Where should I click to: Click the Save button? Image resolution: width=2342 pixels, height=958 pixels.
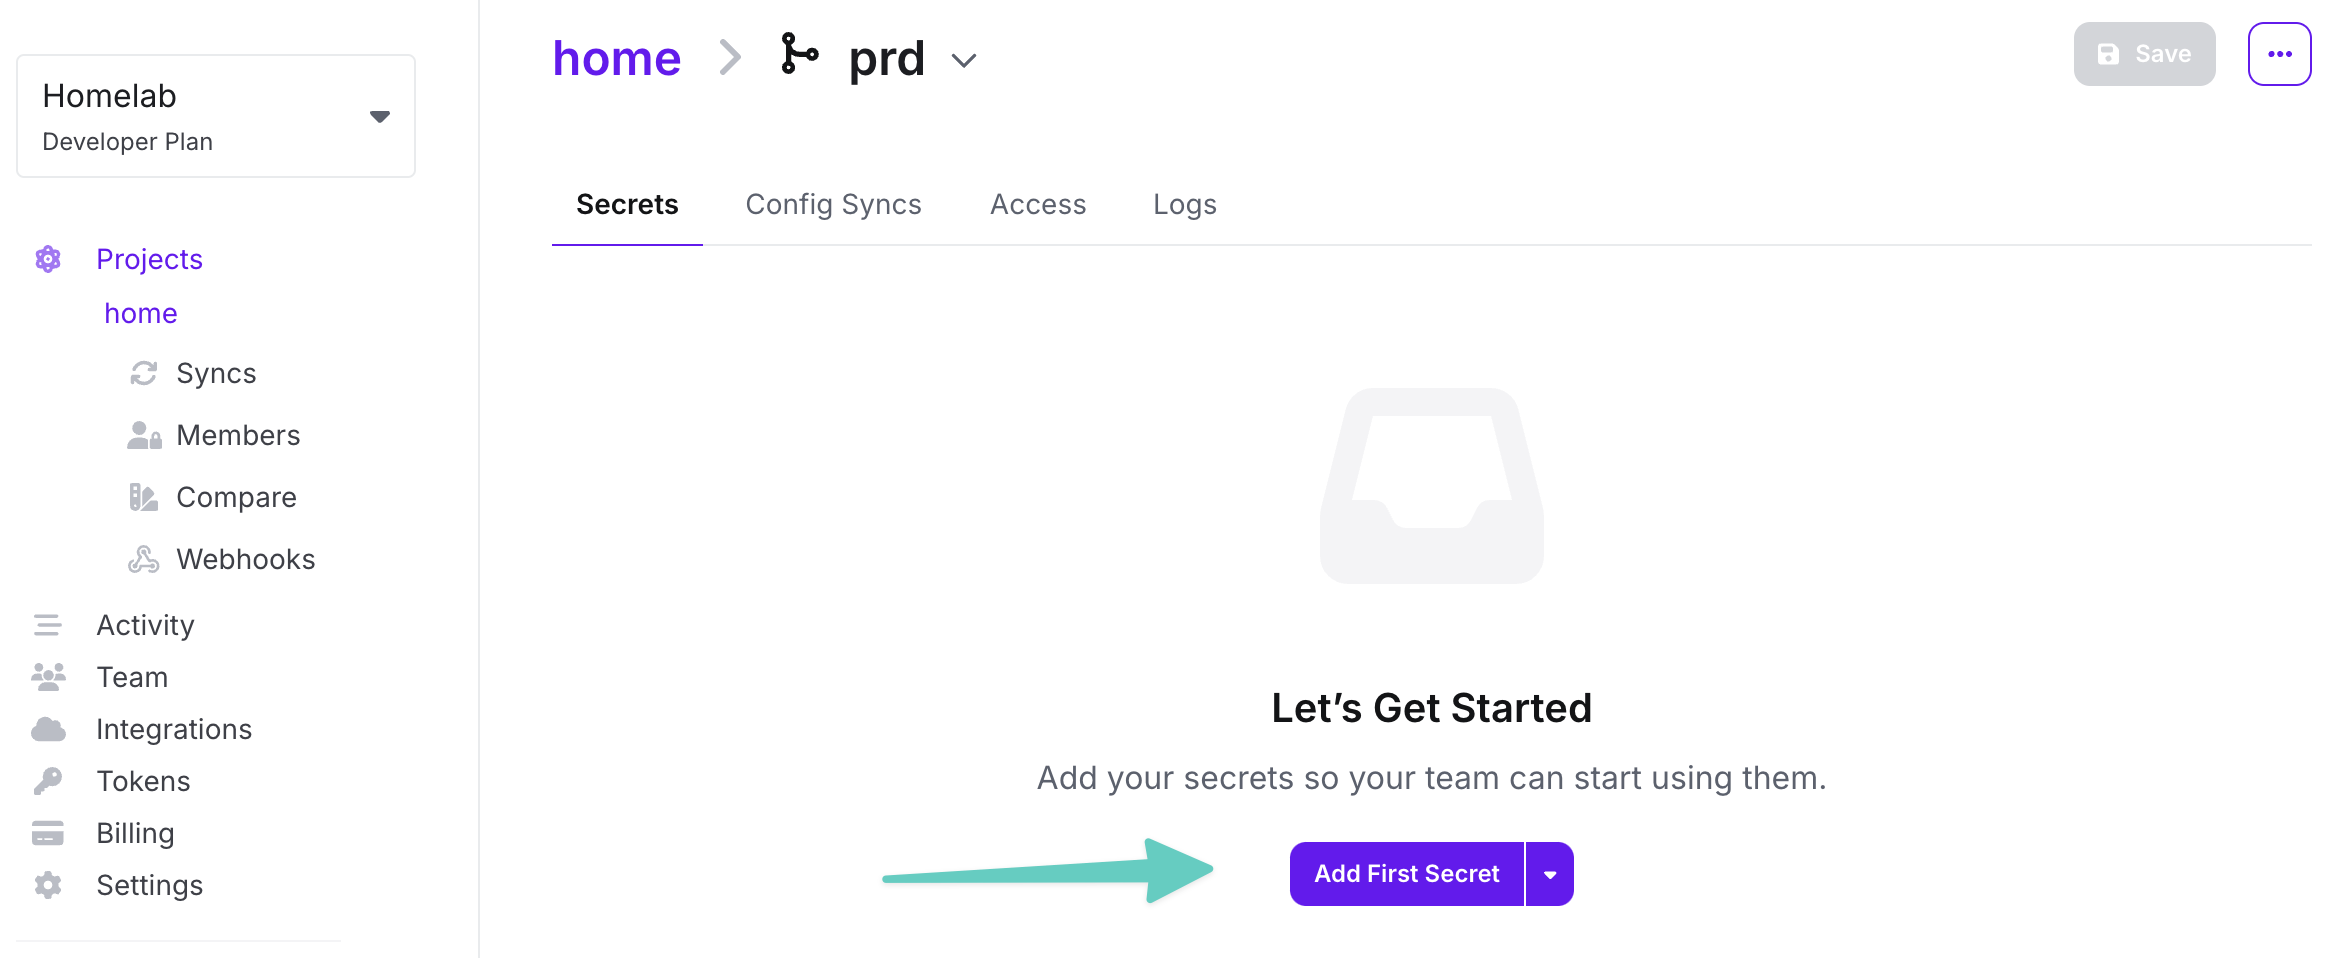[x=2144, y=54]
